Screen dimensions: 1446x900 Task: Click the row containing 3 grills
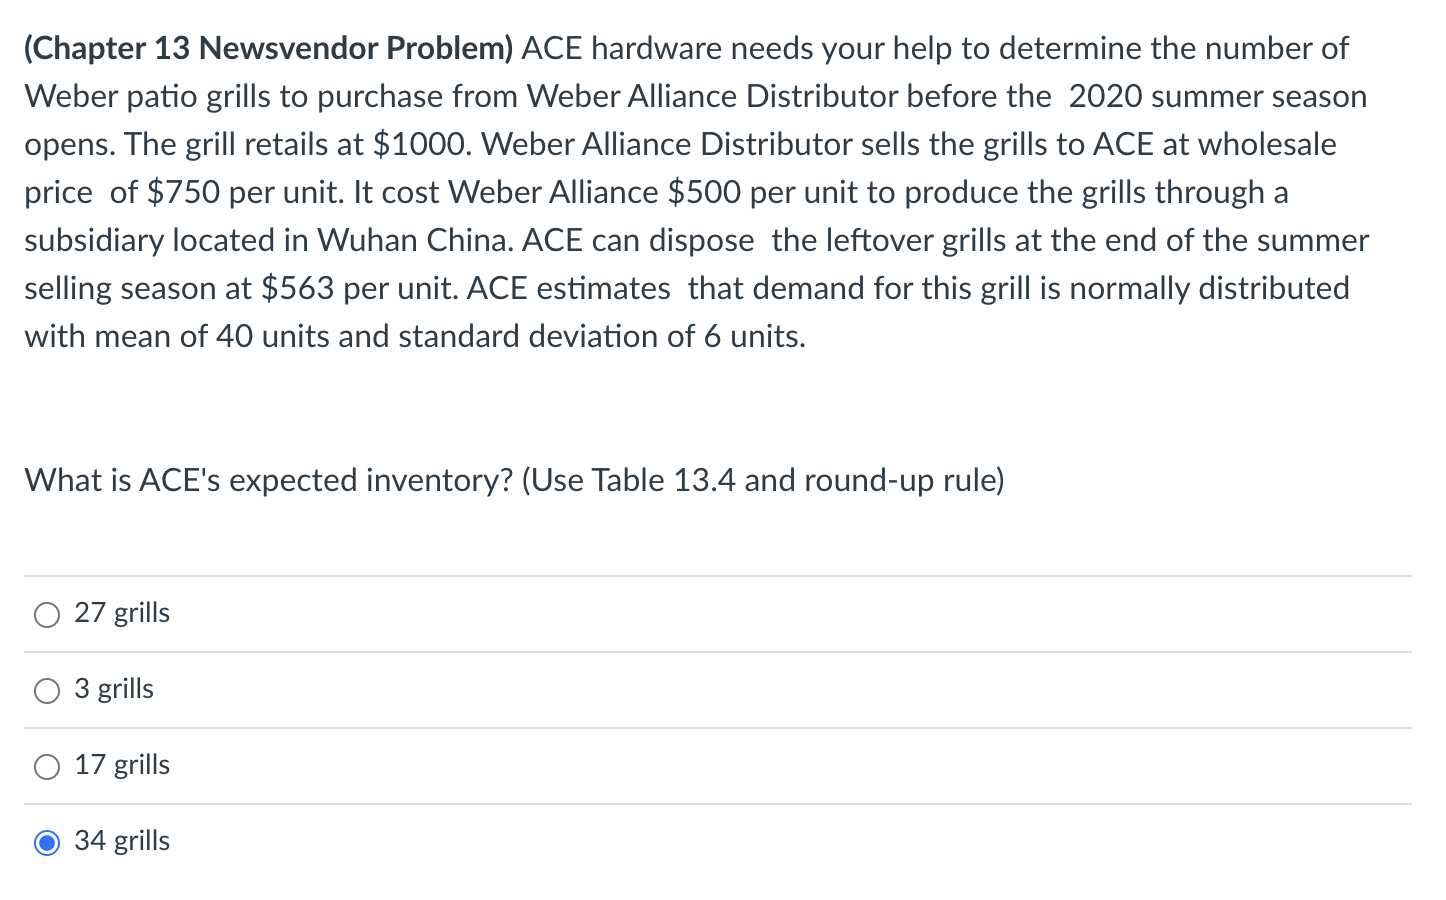pyautogui.click(x=400, y=689)
